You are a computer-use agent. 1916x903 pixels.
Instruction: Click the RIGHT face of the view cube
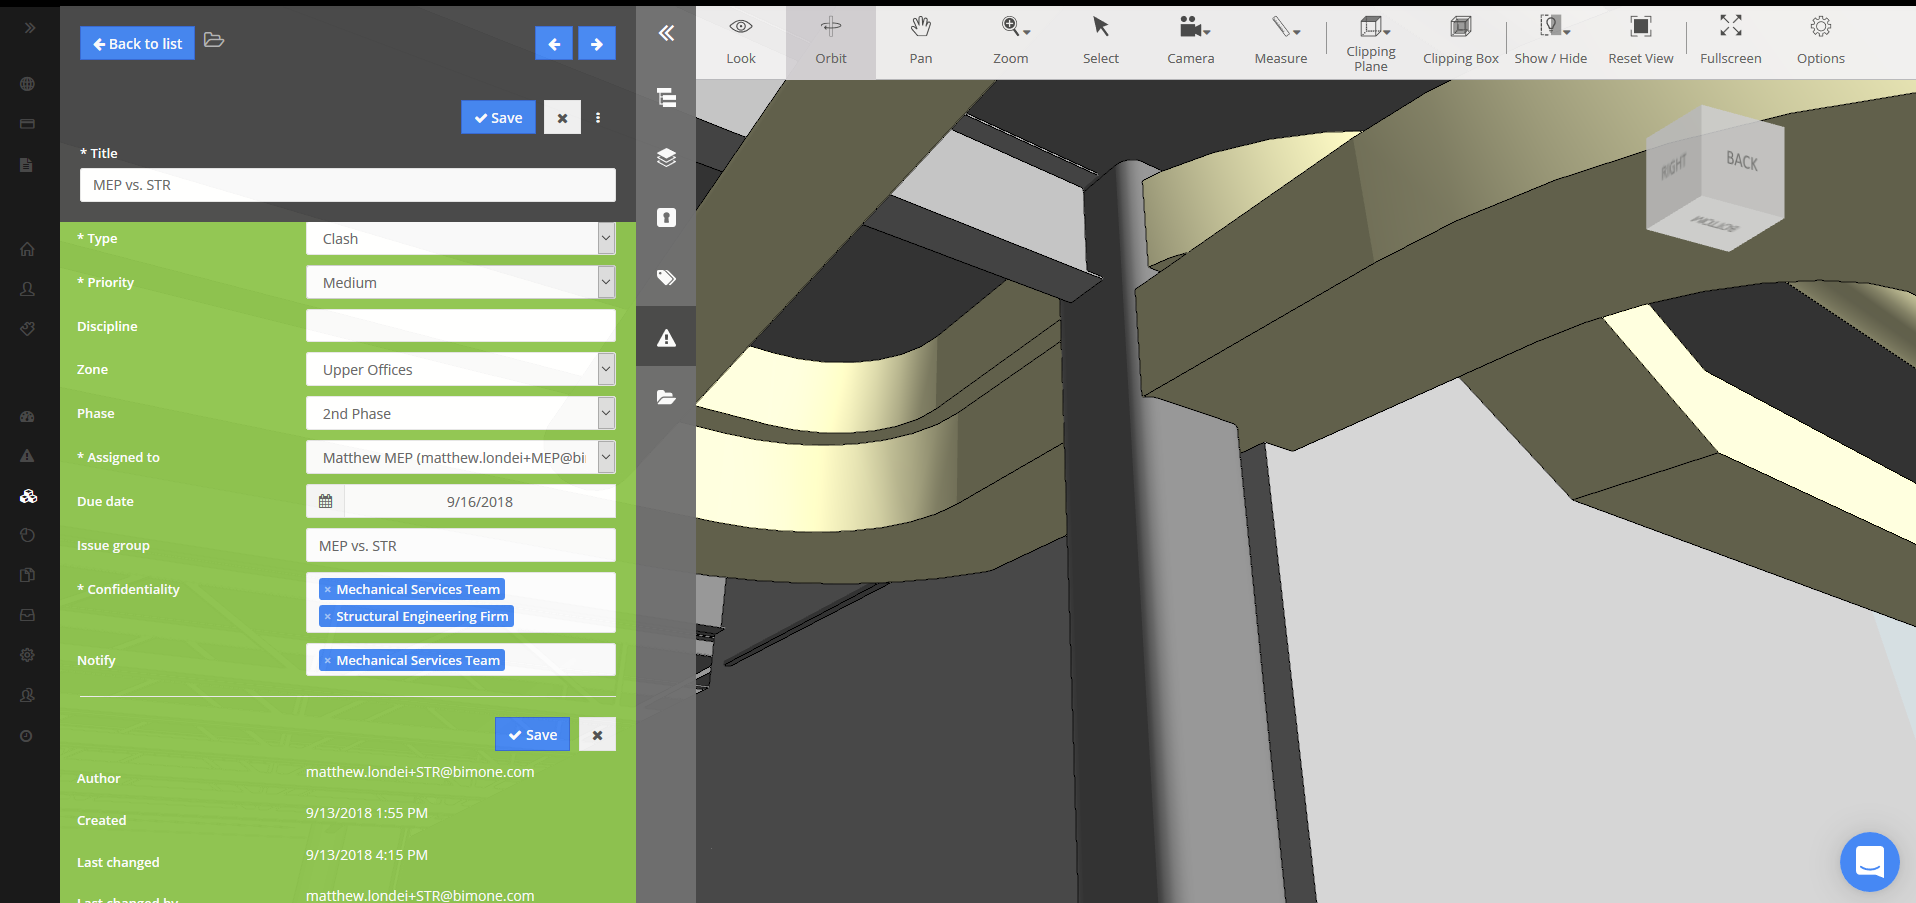click(1673, 166)
